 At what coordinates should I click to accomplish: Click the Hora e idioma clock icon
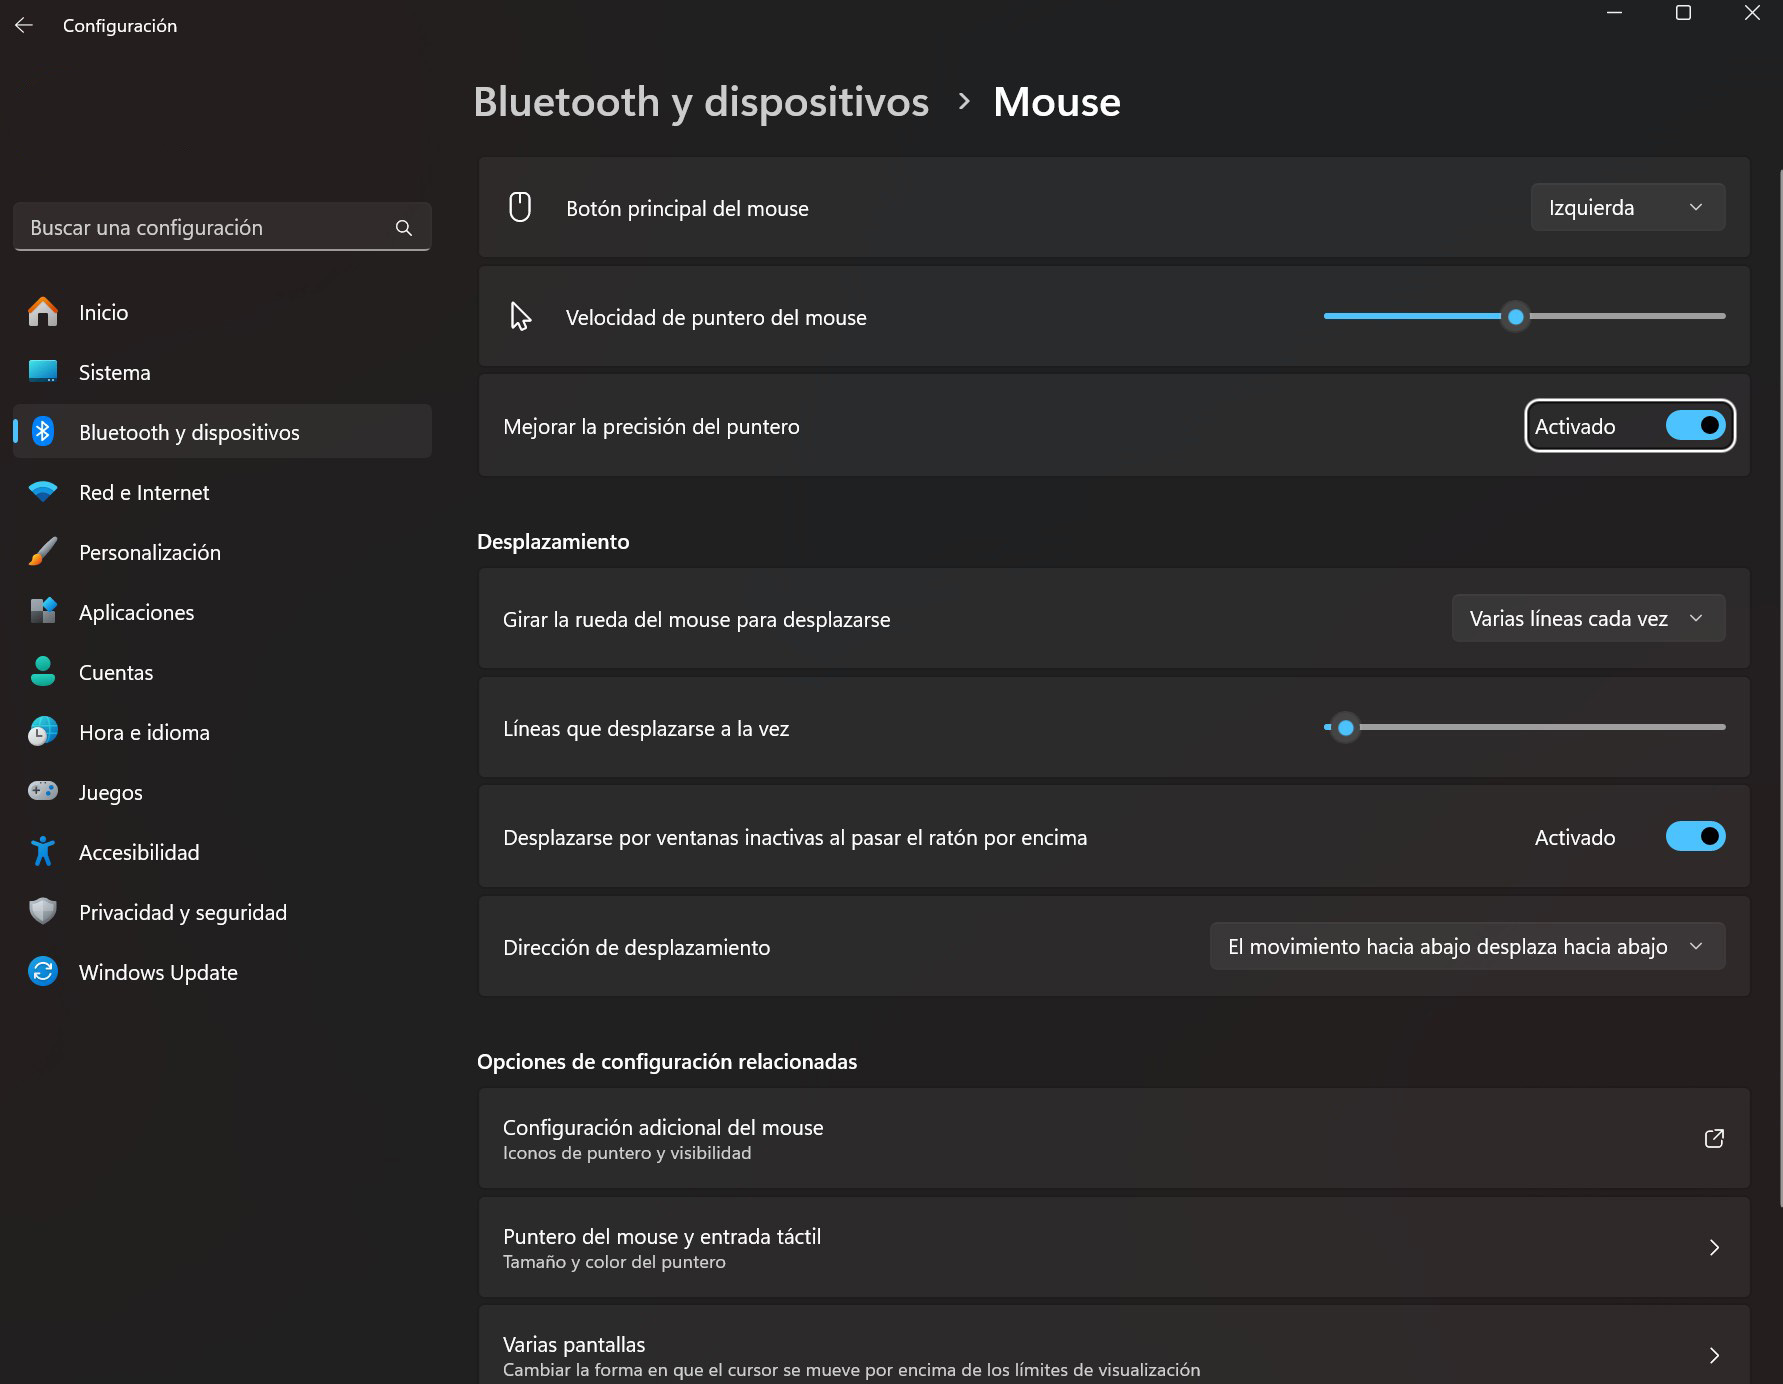43,732
